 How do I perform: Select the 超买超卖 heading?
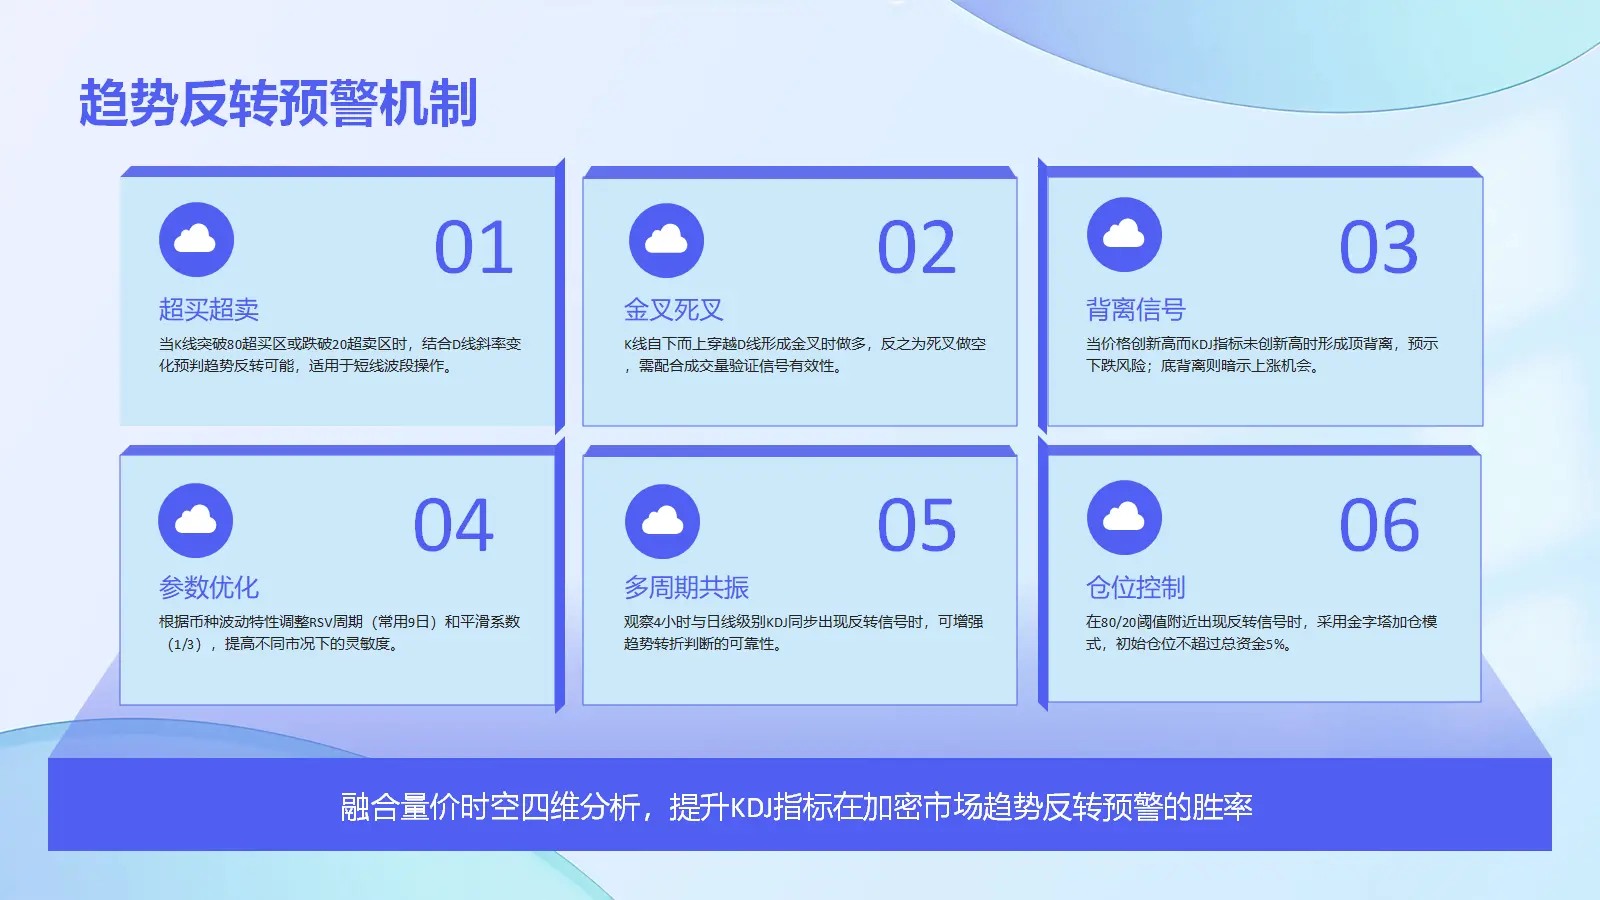click(x=209, y=310)
